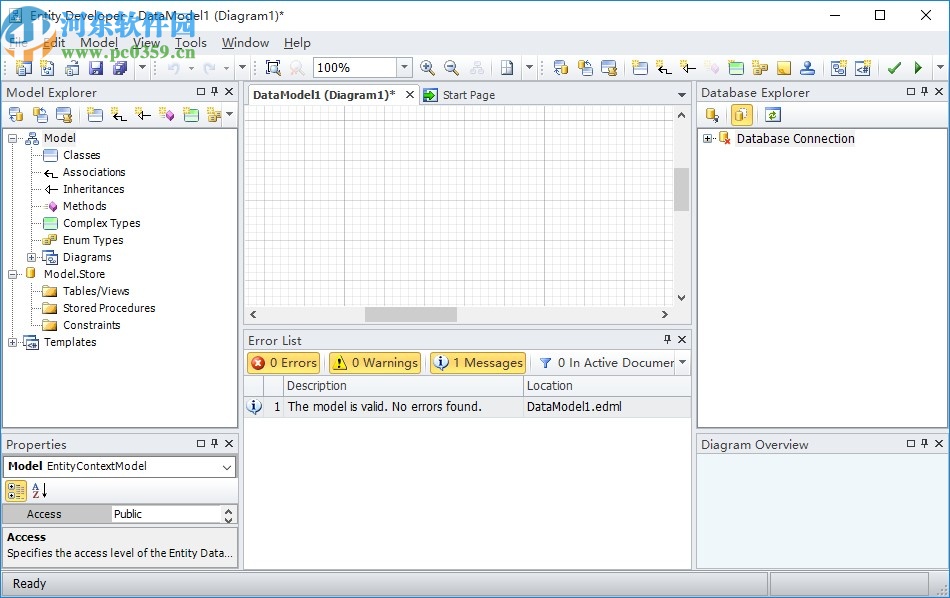The image size is (950, 598).
Task: Switch to the Start Page tab
Action: tap(460, 95)
